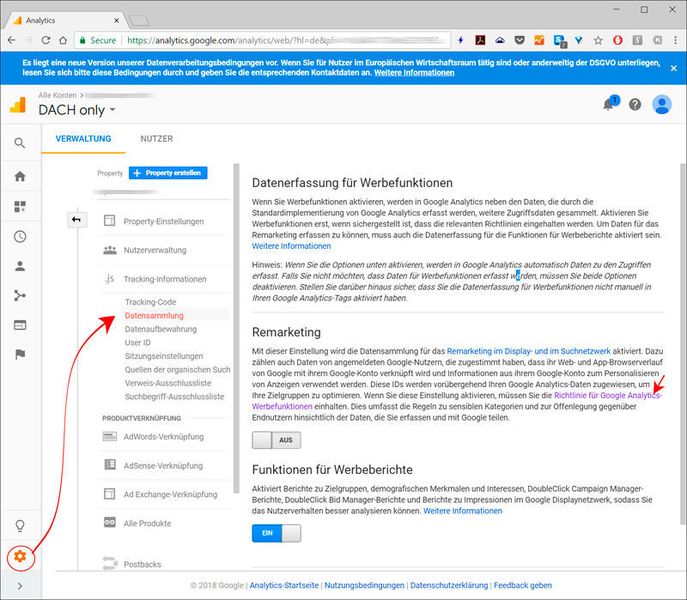Open a new browser tab
This screenshot has width=687, height=600.
click(x=139, y=21)
